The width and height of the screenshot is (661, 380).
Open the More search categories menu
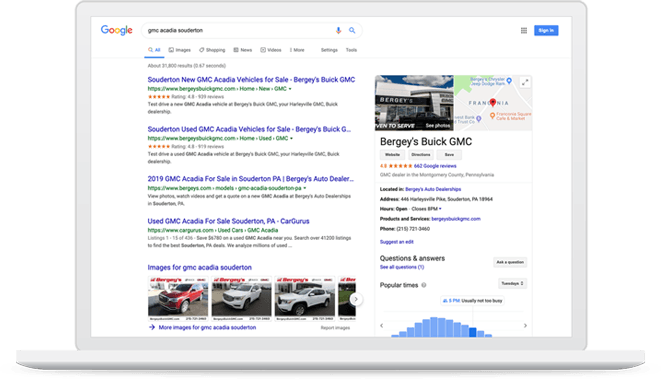pos(297,50)
